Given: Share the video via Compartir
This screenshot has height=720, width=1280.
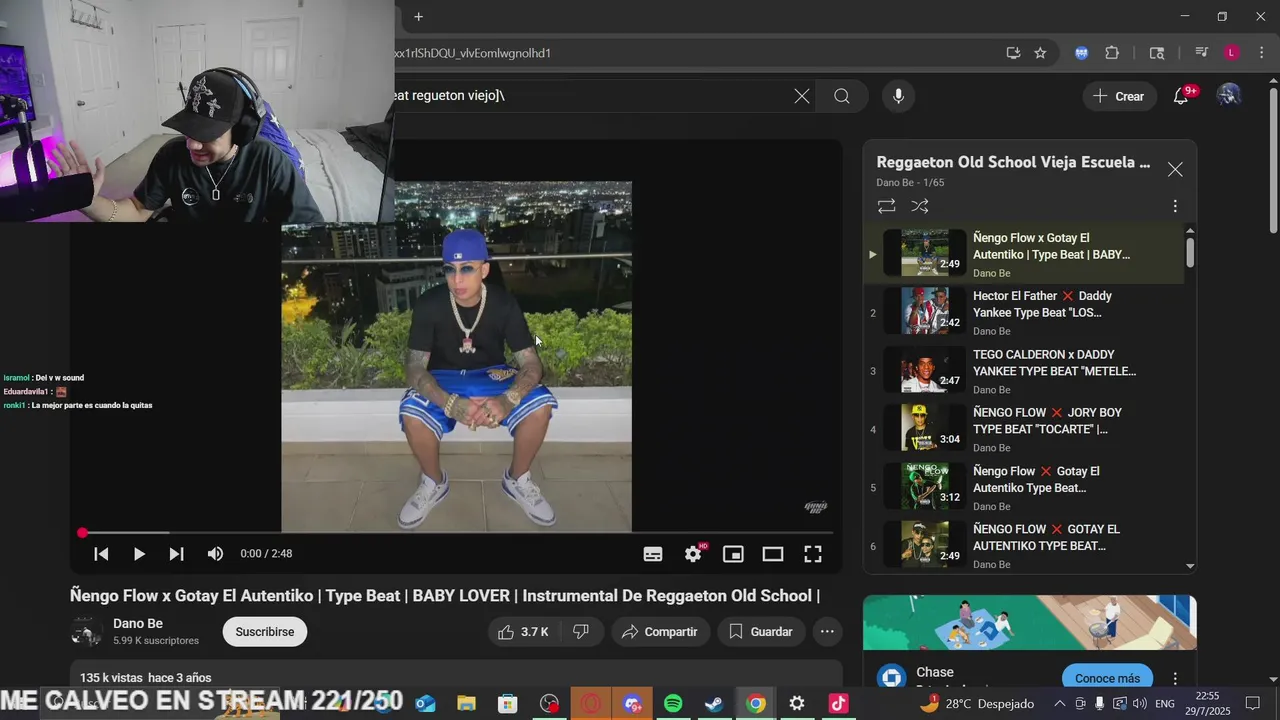Looking at the screenshot, I should point(659,632).
